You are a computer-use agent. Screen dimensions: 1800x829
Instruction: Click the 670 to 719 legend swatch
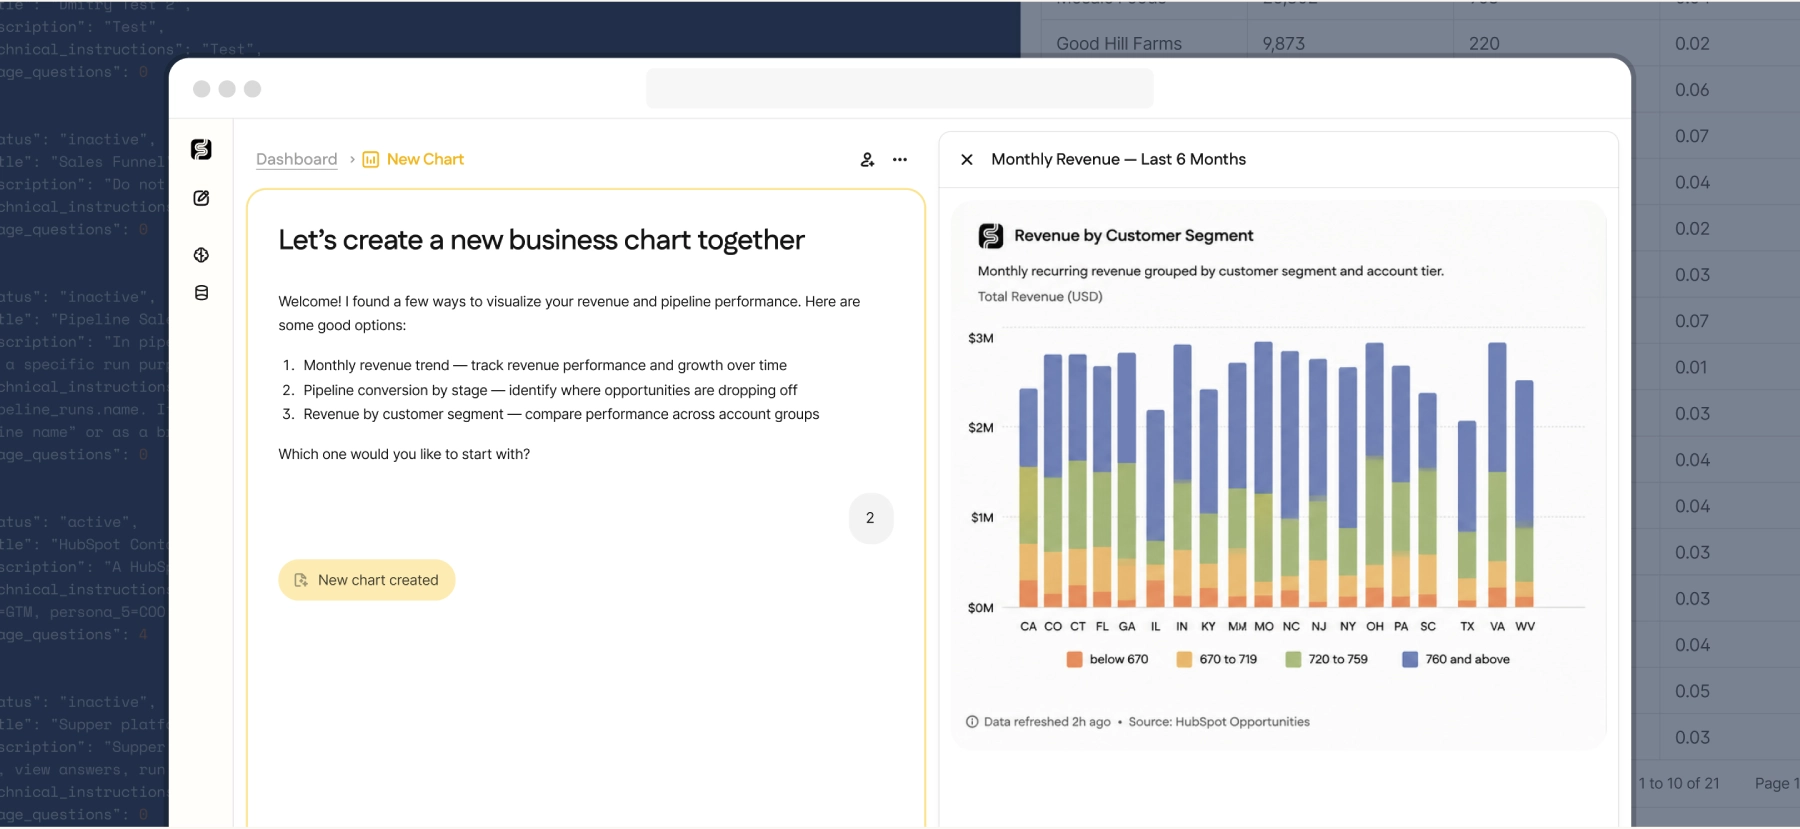(x=1184, y=660)
